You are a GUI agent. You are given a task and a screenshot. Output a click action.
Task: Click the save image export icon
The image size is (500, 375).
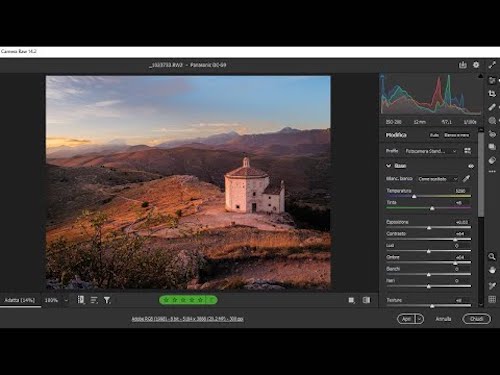[463, 65]
